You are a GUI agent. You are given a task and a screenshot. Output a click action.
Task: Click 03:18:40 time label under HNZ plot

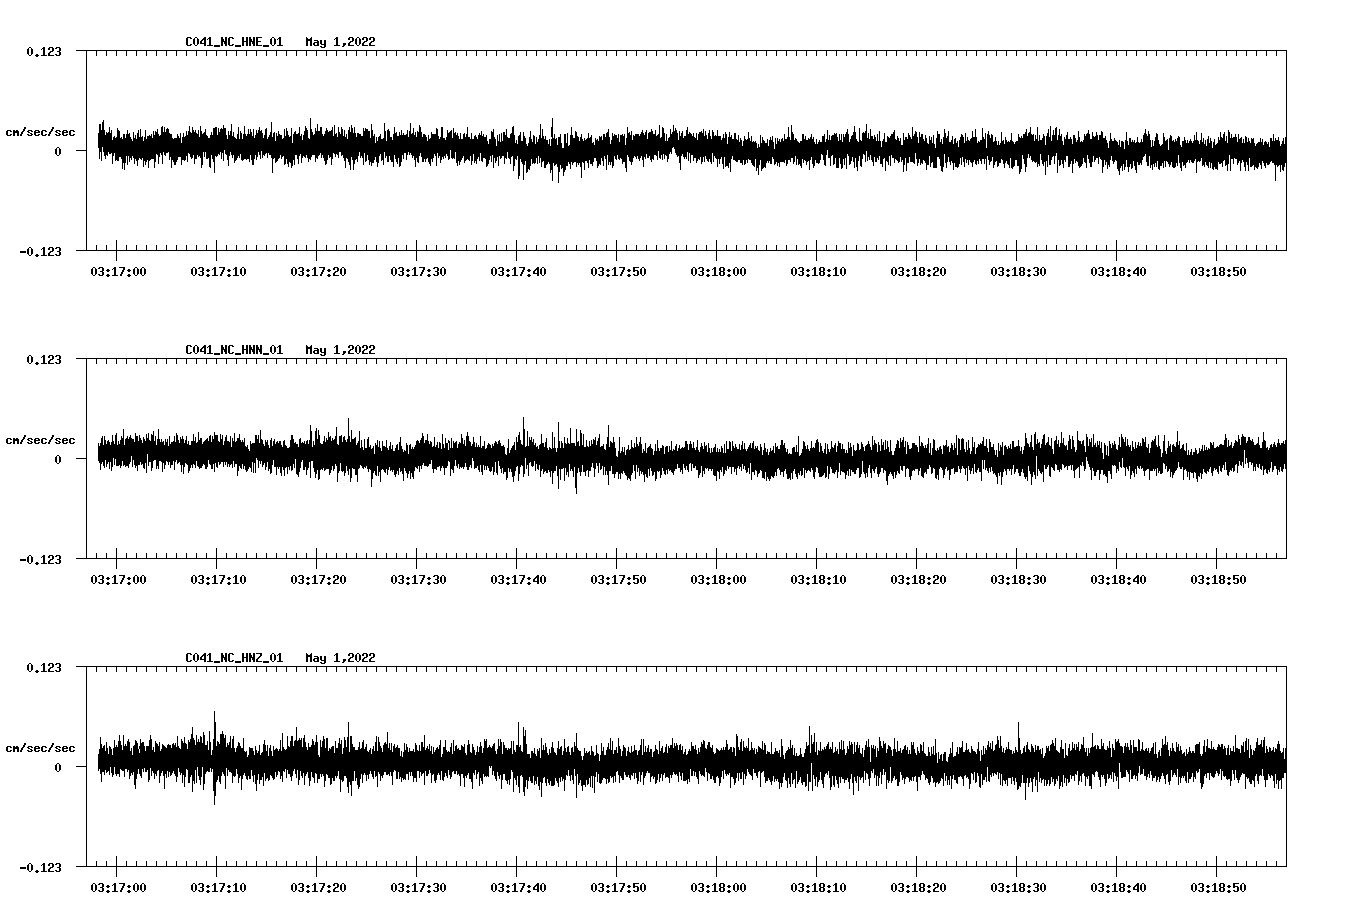(x=1118, y=887)
